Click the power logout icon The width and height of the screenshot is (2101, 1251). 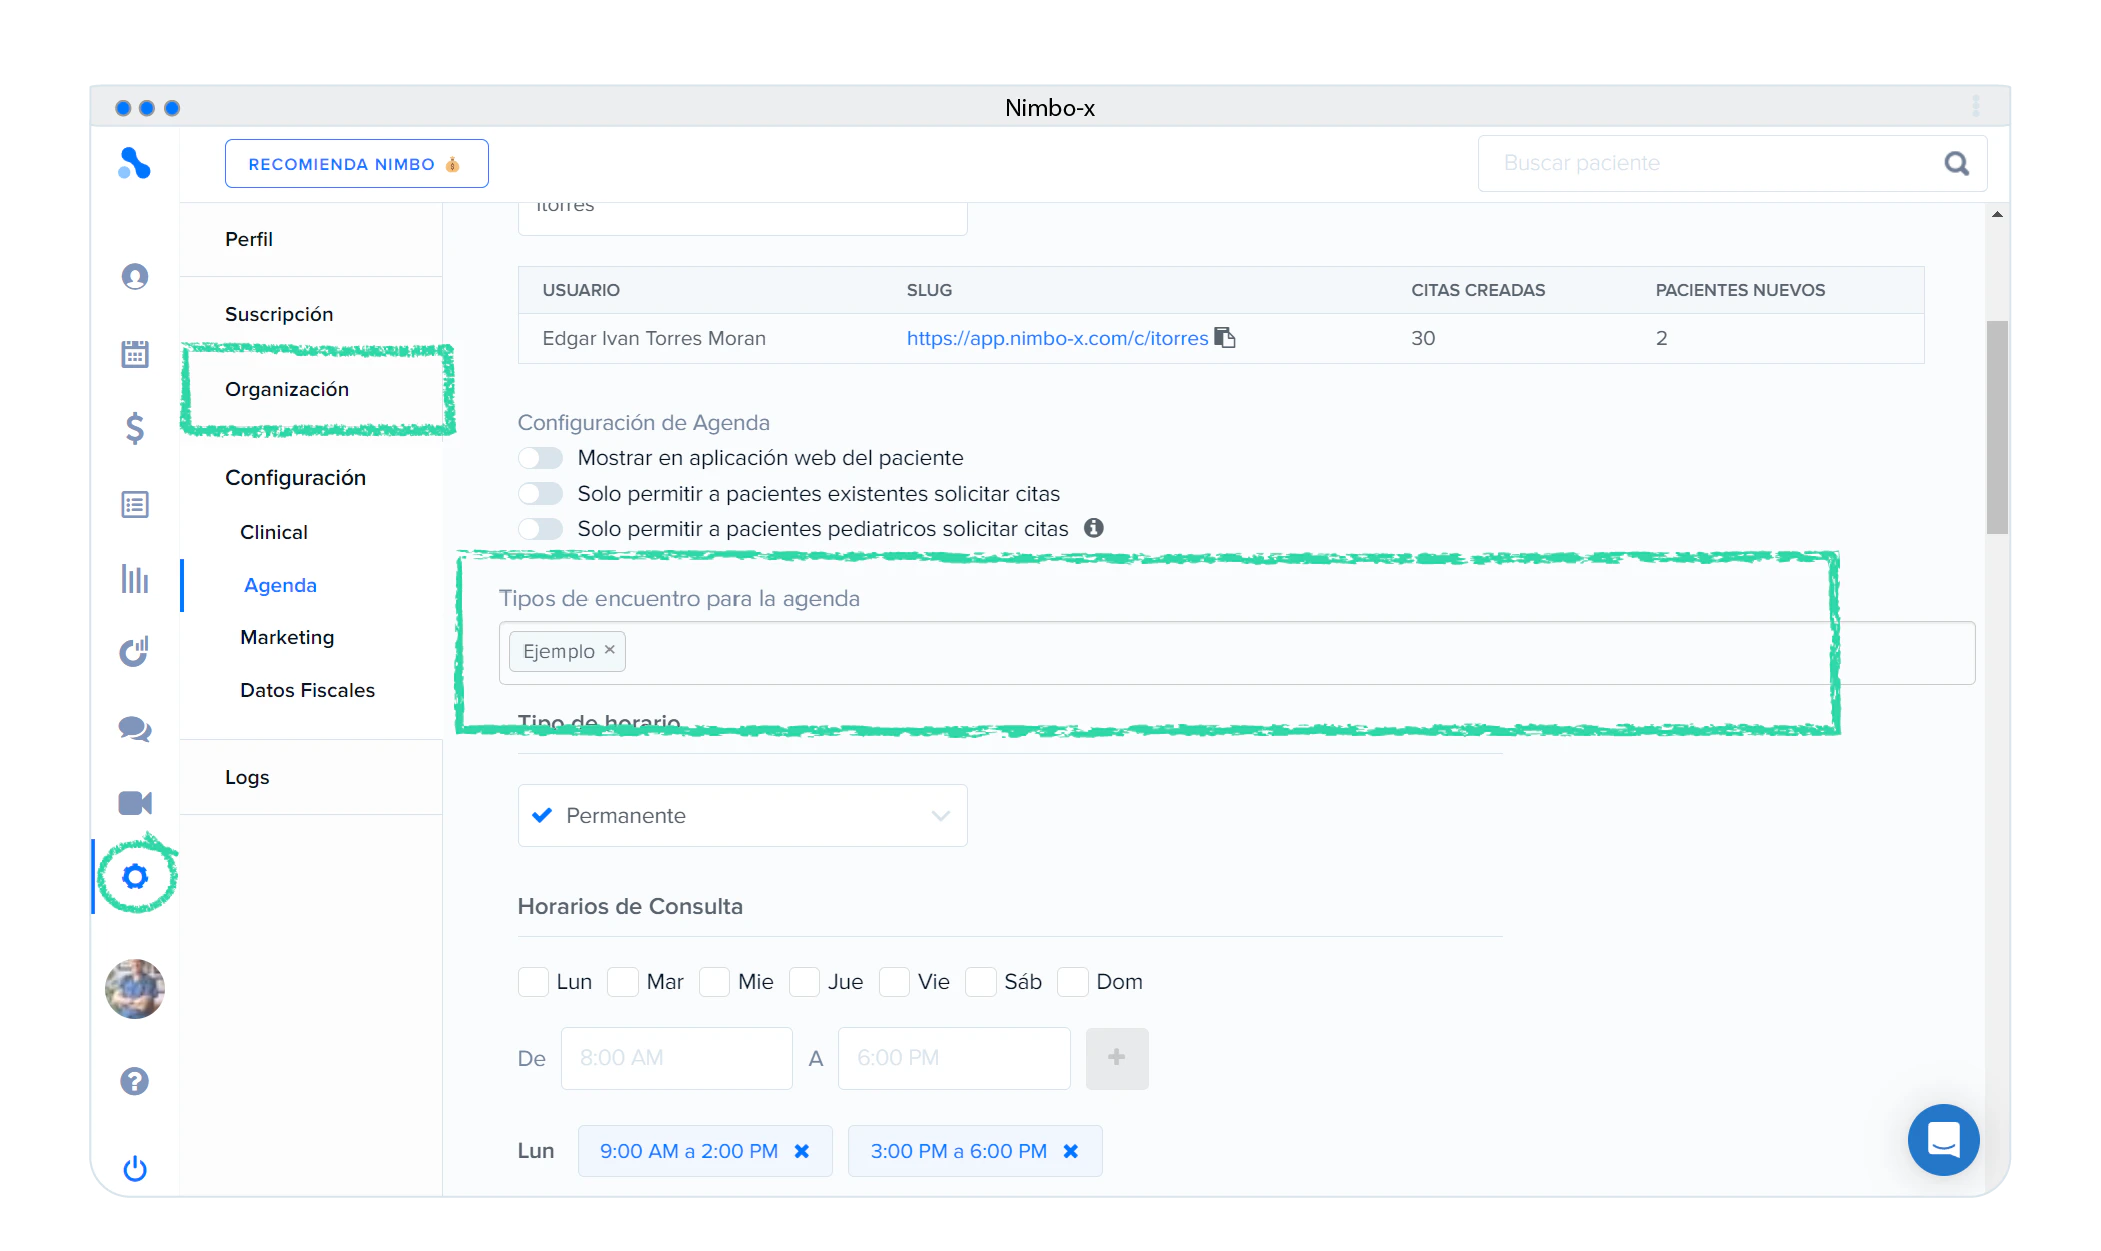135,1168
